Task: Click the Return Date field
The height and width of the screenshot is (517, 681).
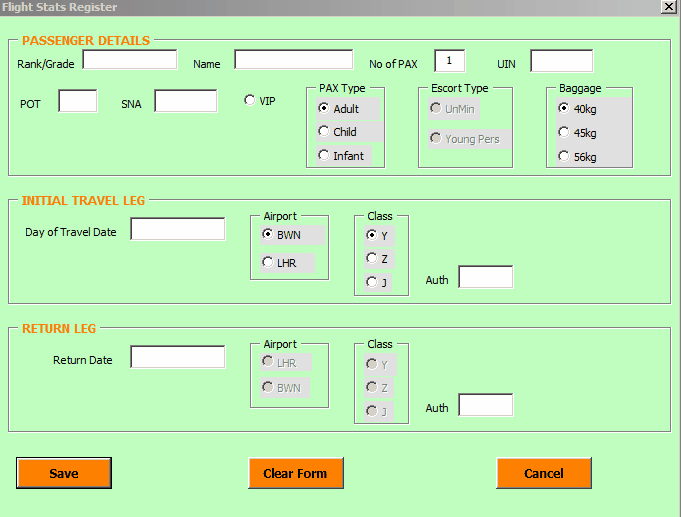Action: (x=178, y=357)
